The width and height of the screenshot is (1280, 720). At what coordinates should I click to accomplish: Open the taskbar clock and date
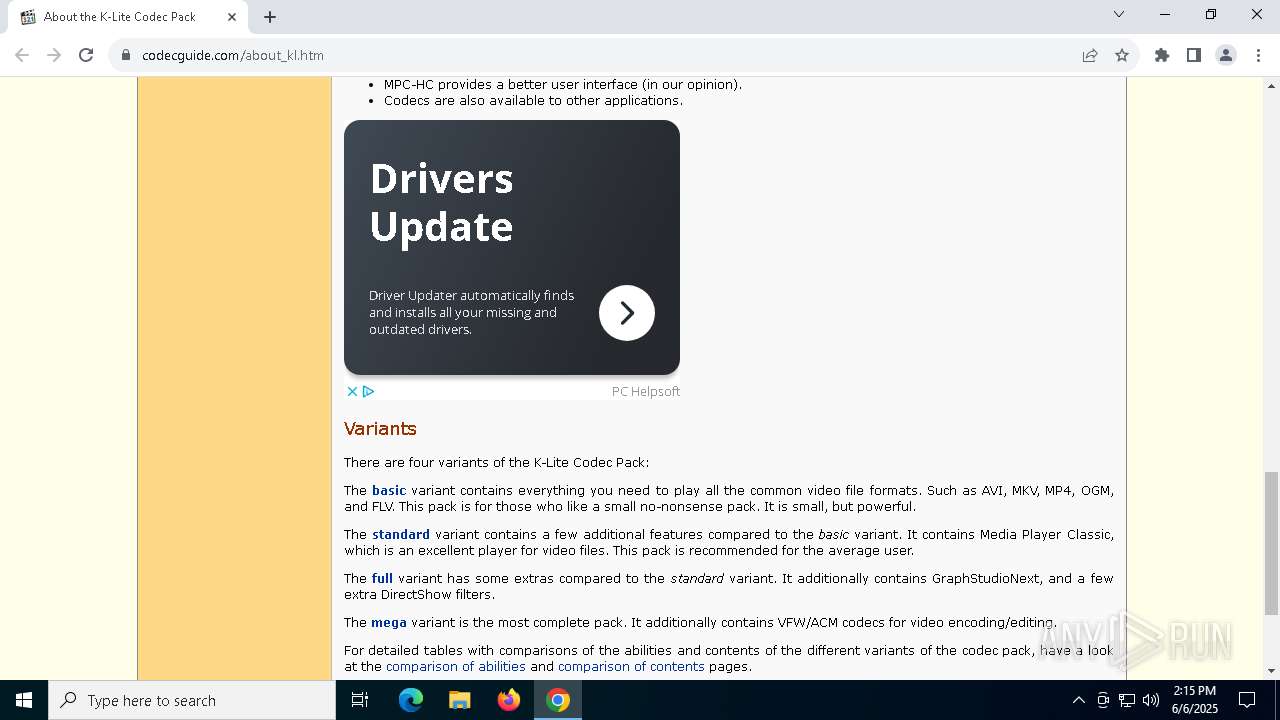tap(1195, 700)
